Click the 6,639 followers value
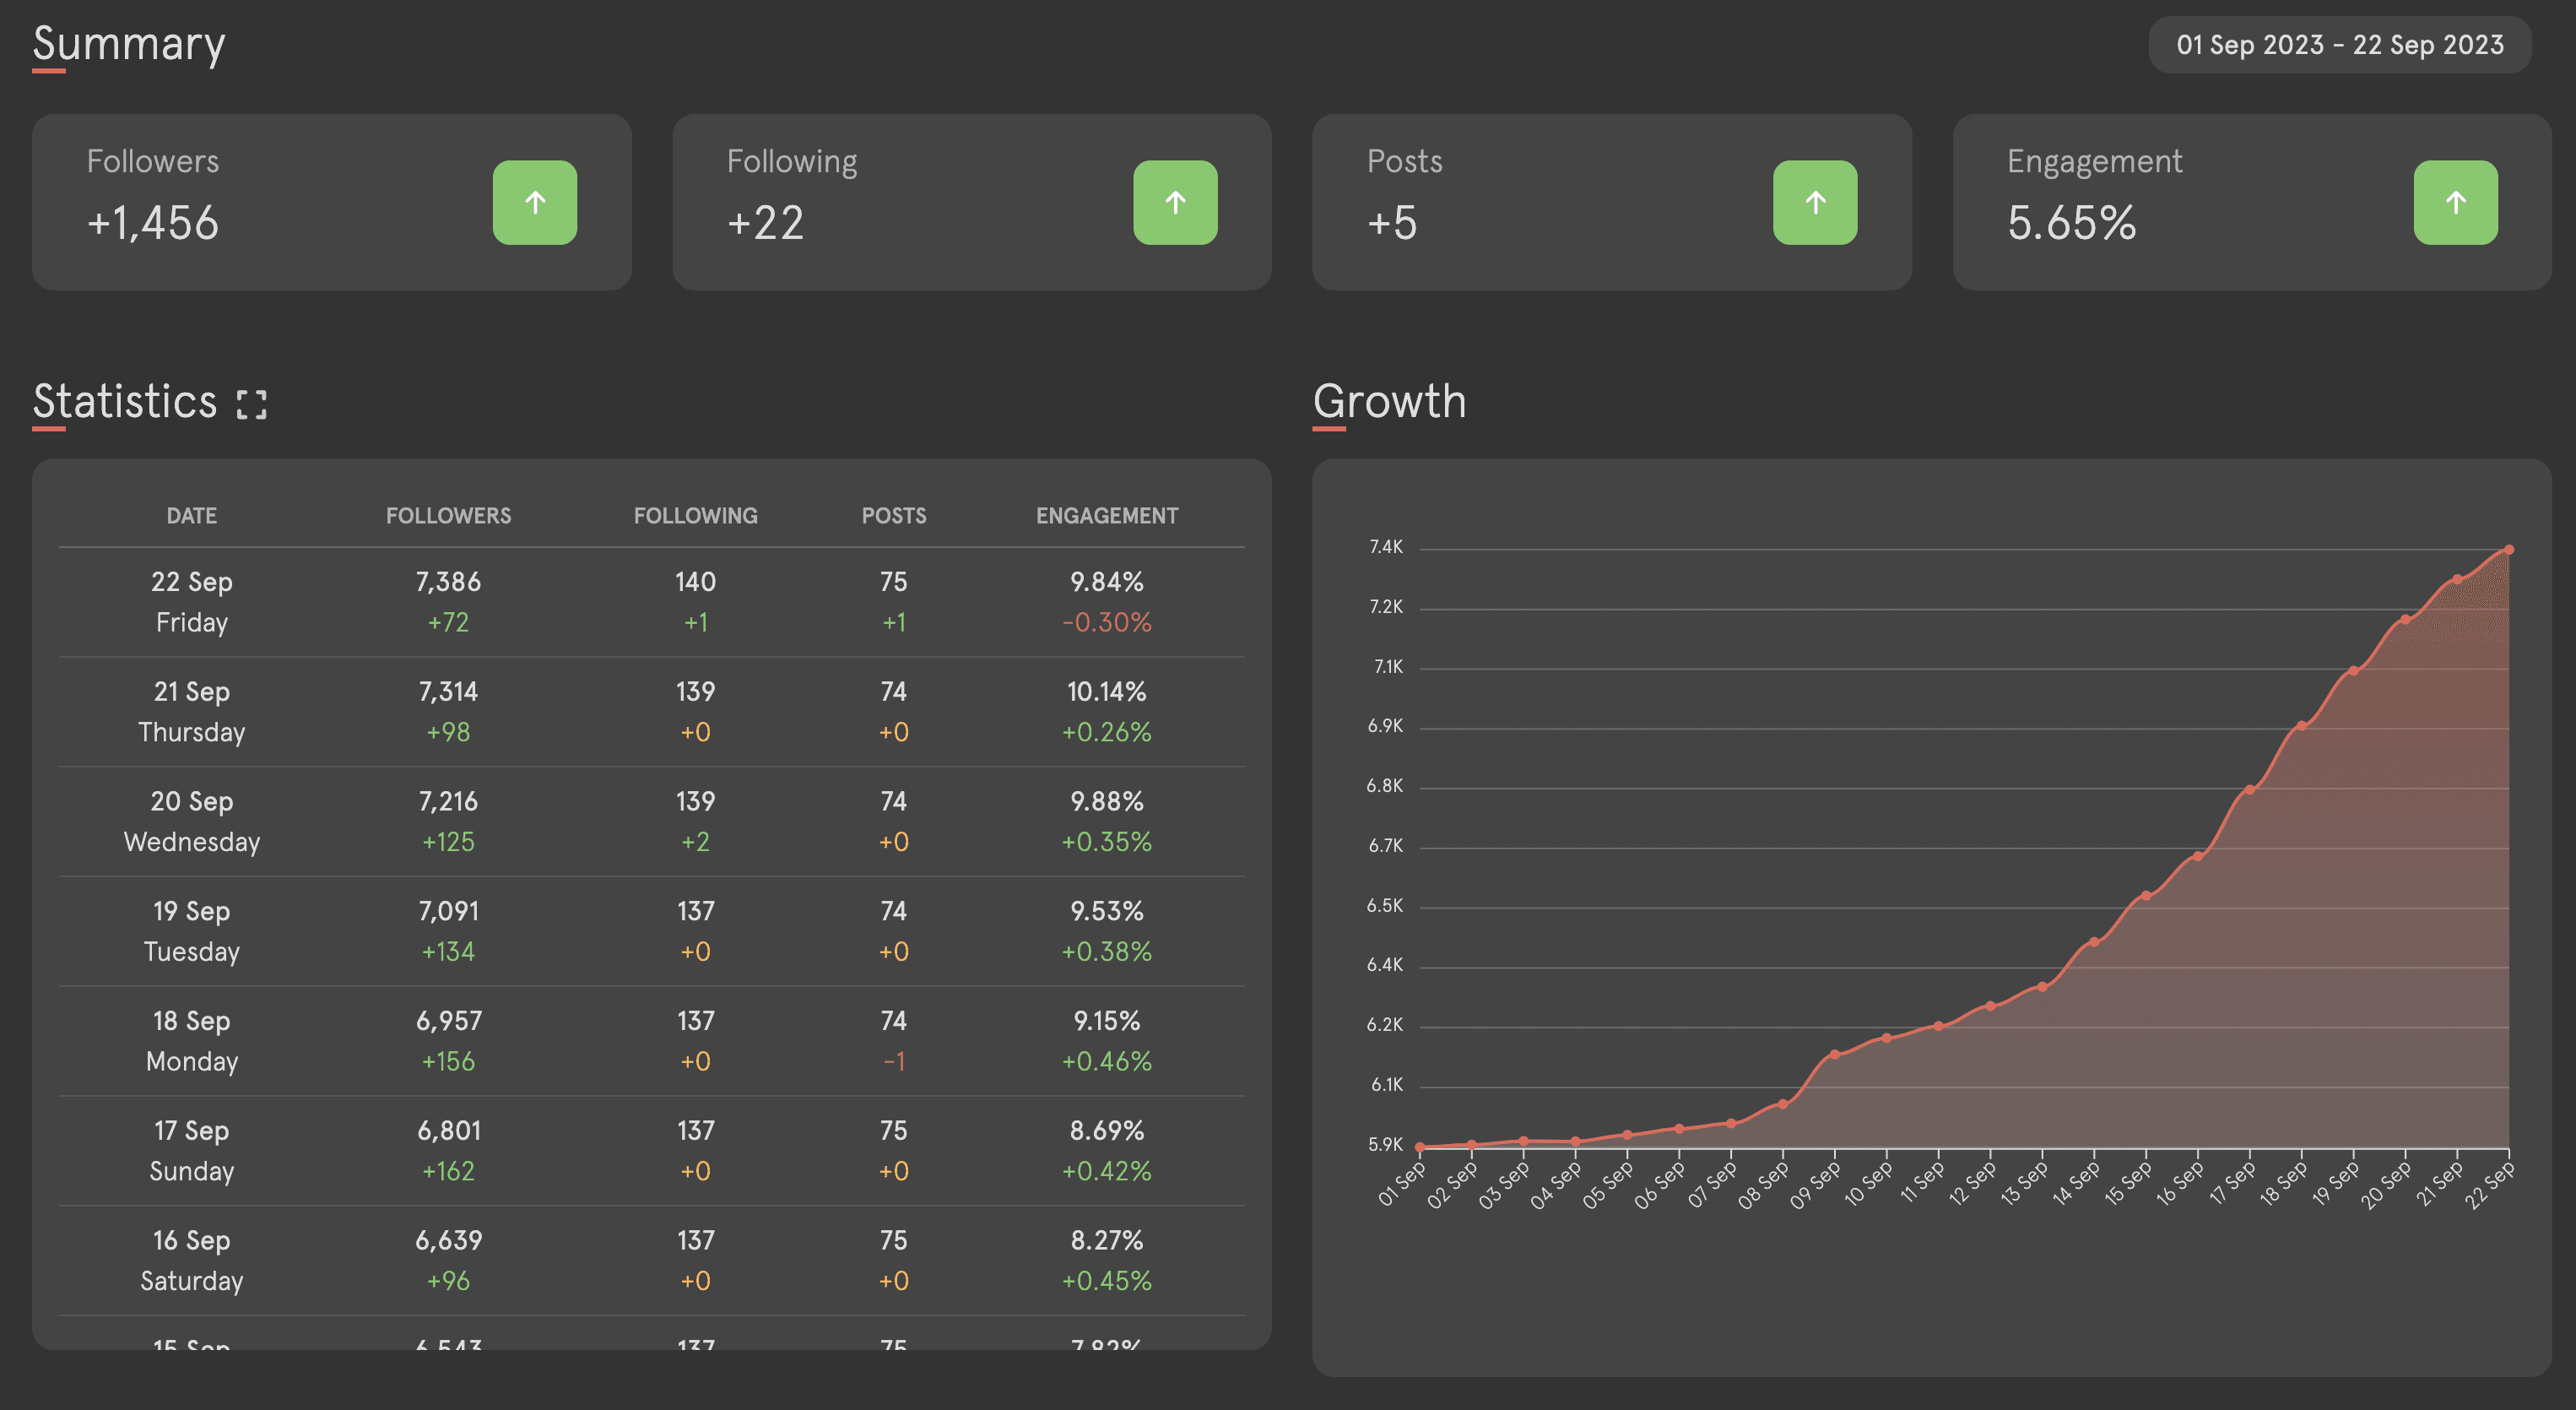Viewport: 2576px width, 1410px height. click(448, 1240)
